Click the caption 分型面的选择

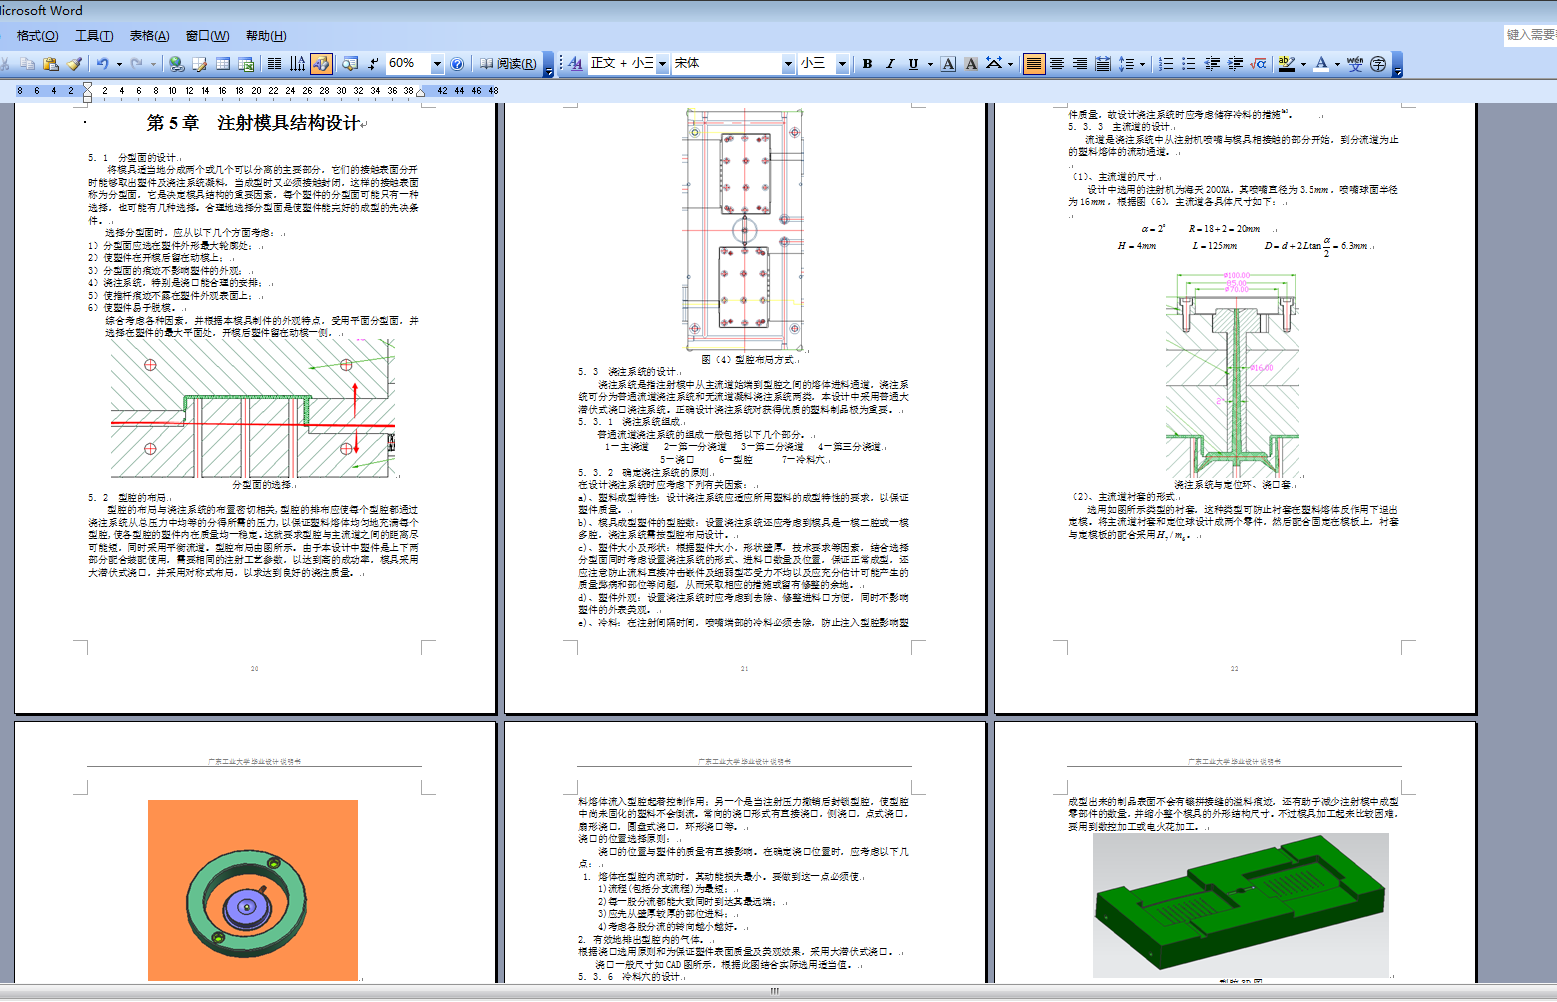pyautogui.click(x=262, y=485)
